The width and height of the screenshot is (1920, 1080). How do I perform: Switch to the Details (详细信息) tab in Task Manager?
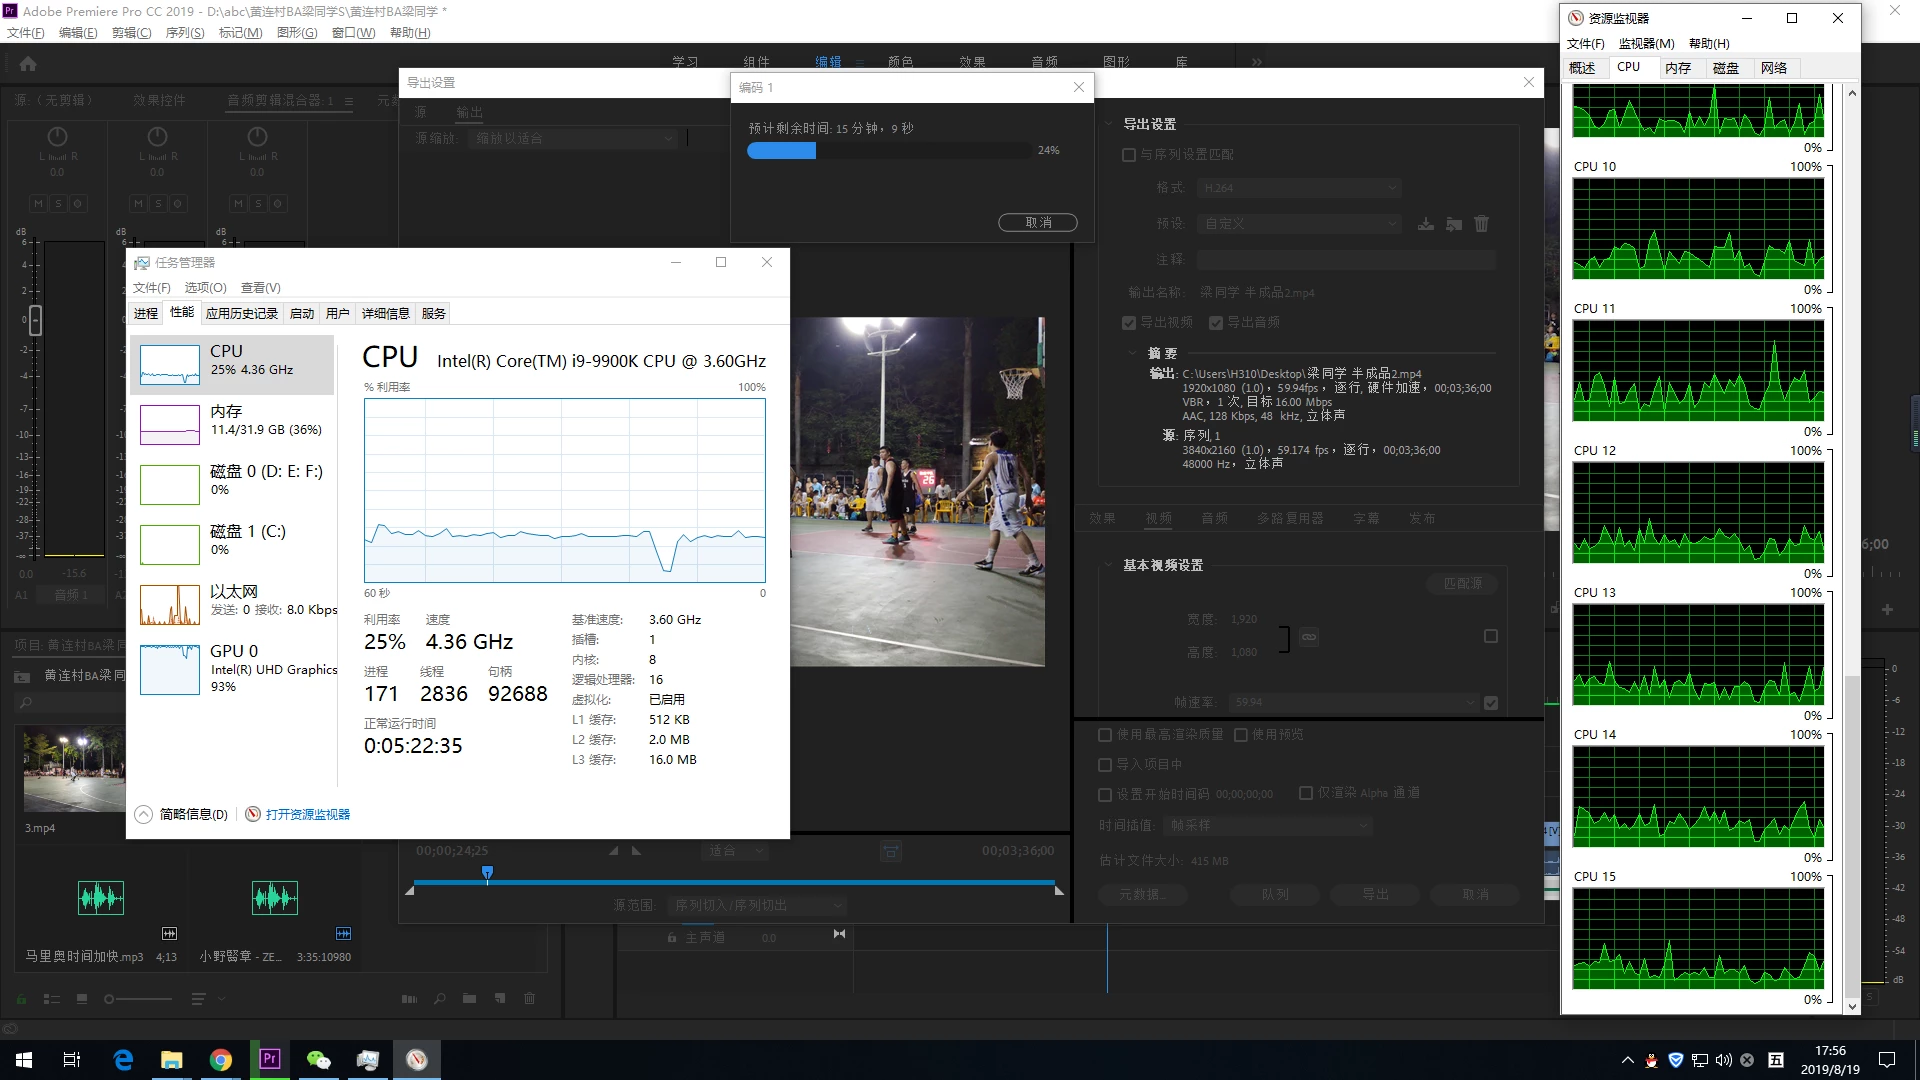point(385,313)
